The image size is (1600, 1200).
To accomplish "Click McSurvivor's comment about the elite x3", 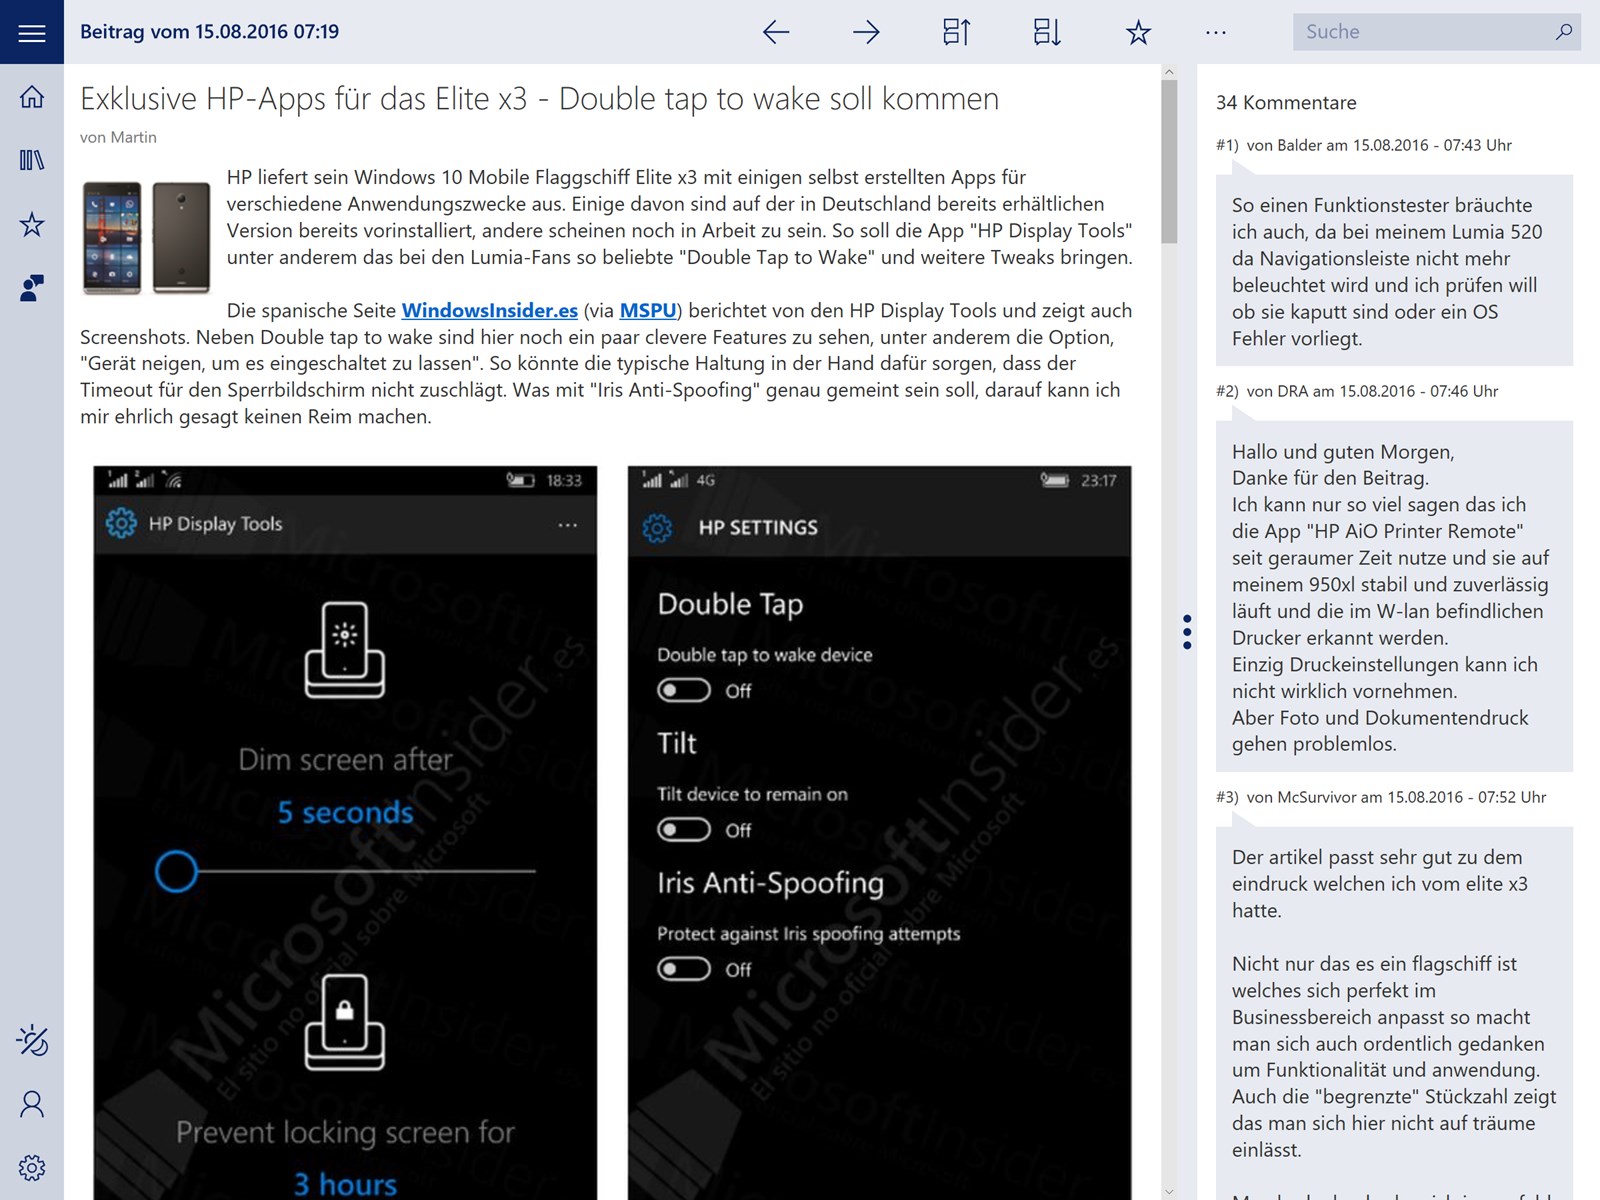I will tap(1394, 1013).
